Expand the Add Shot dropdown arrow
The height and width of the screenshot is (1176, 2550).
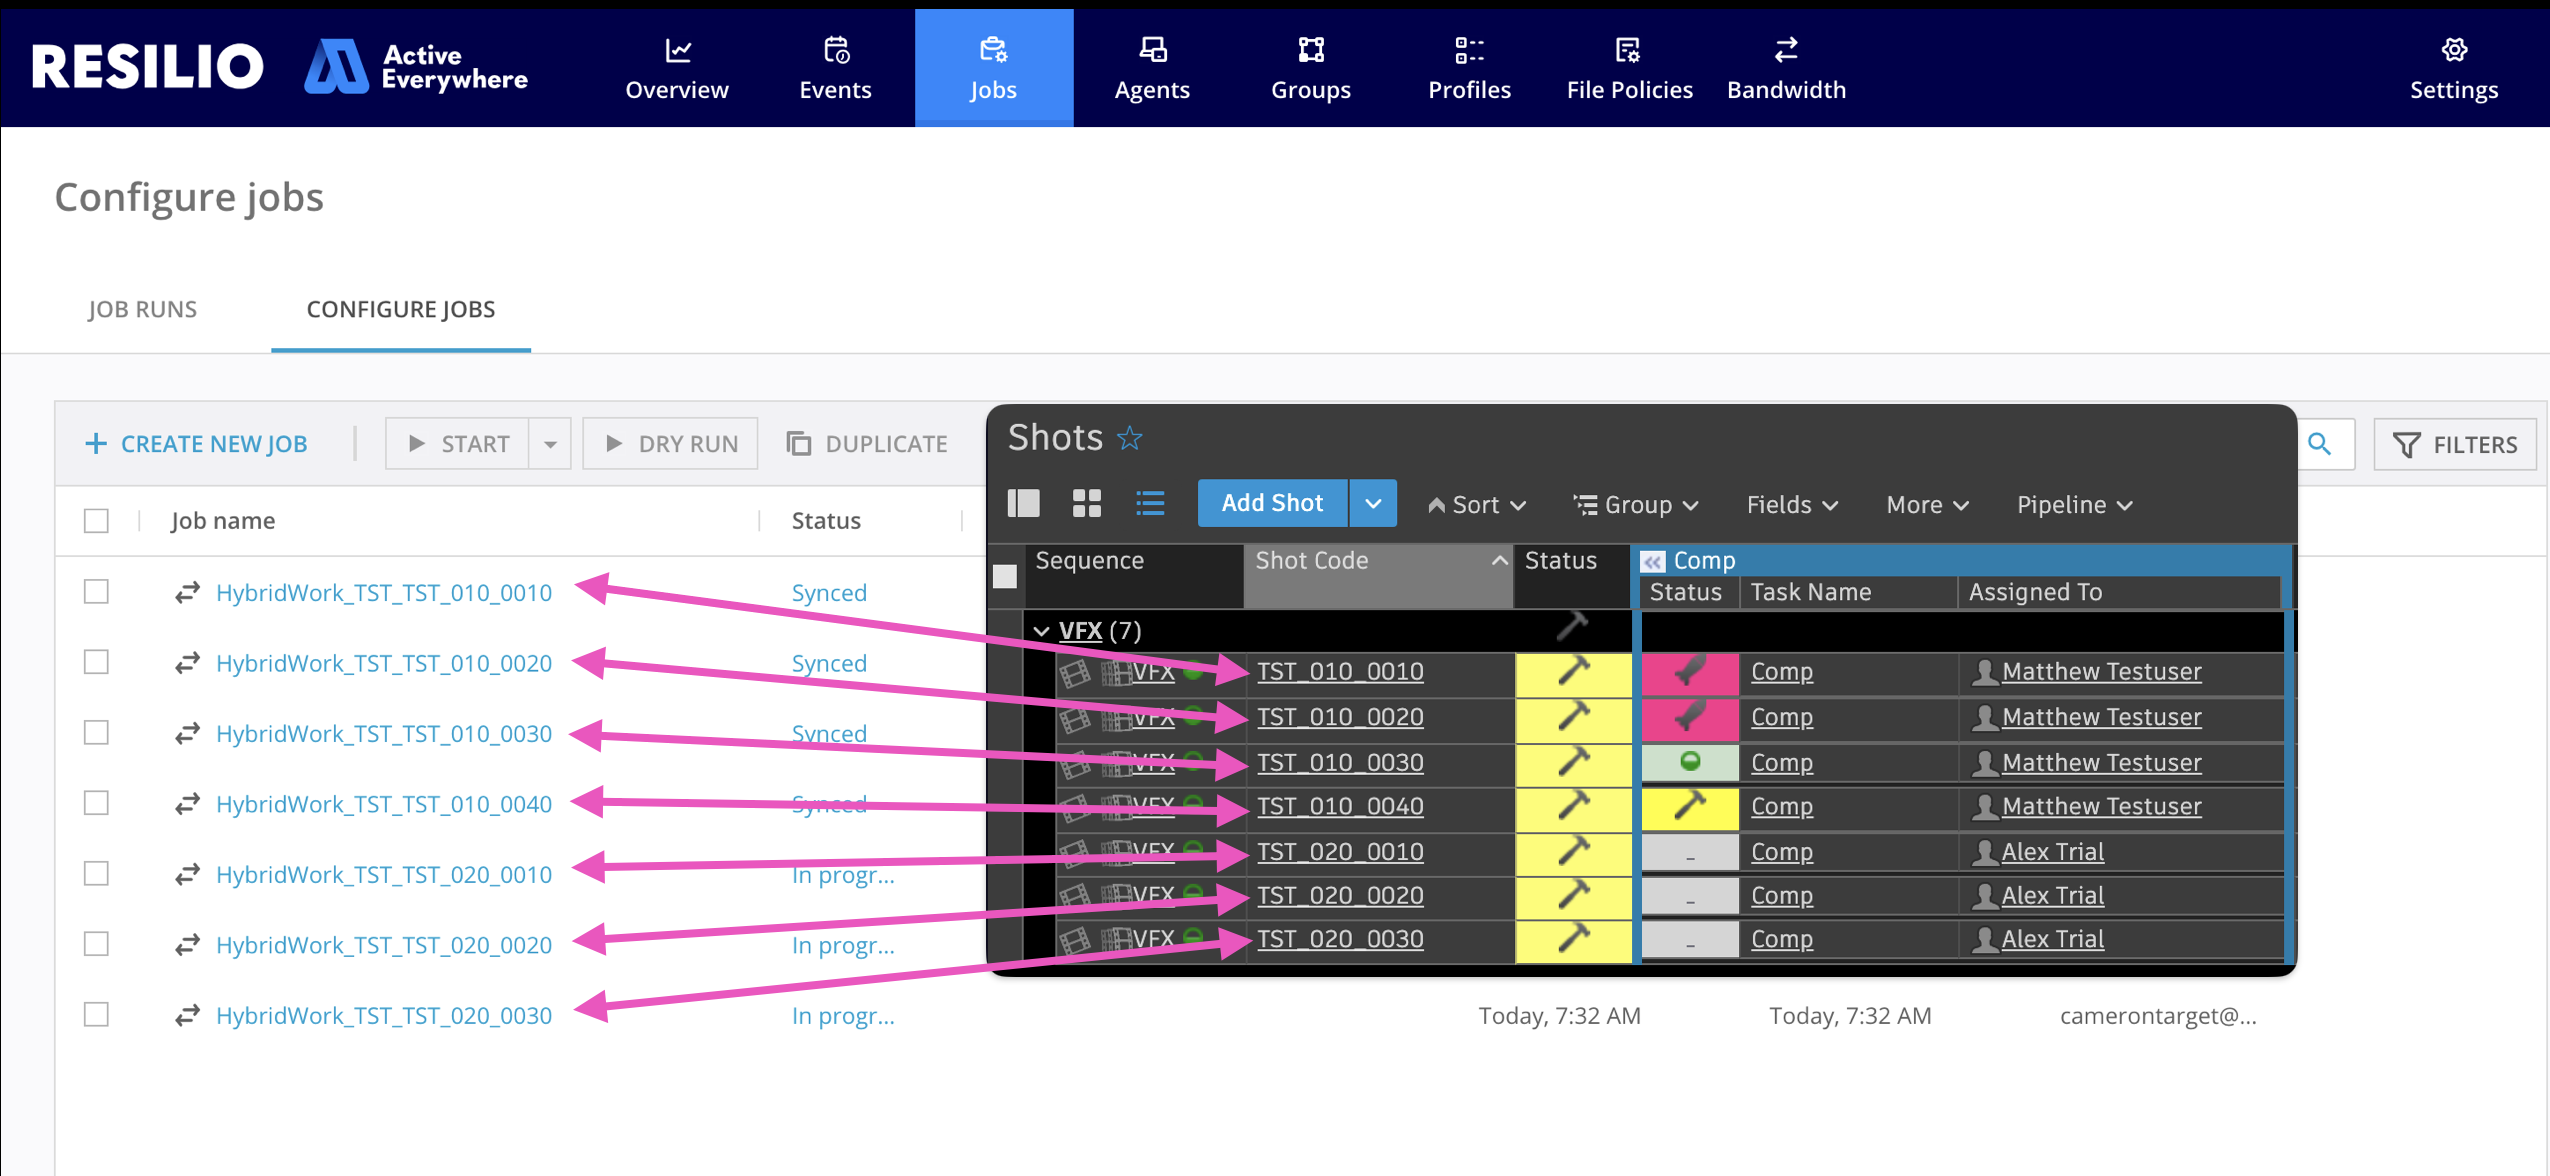click(1373, 503)
